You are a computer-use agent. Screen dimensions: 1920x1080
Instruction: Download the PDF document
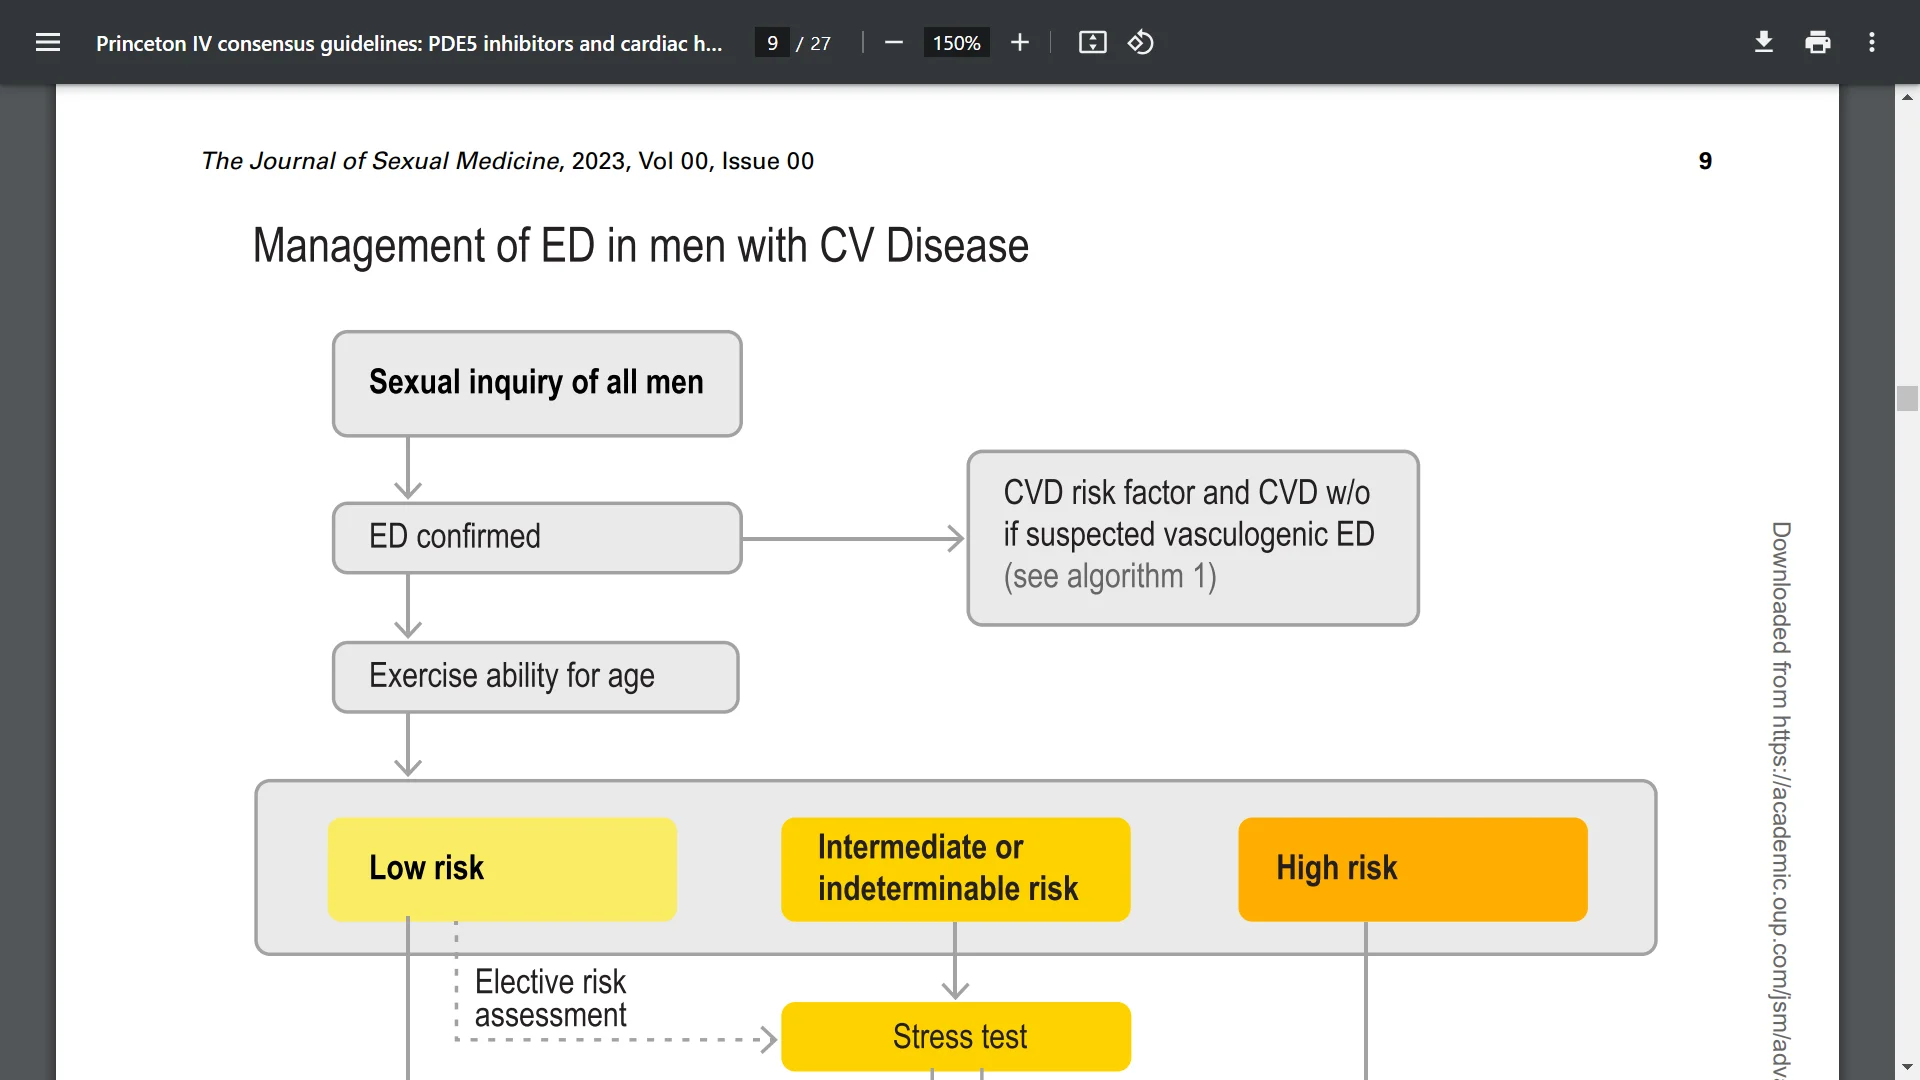(1763, 42)
